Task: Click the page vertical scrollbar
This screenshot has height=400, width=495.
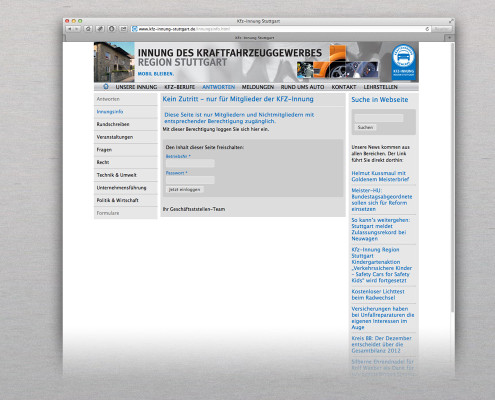Action: pyautogui.click(x=452, y=177)
